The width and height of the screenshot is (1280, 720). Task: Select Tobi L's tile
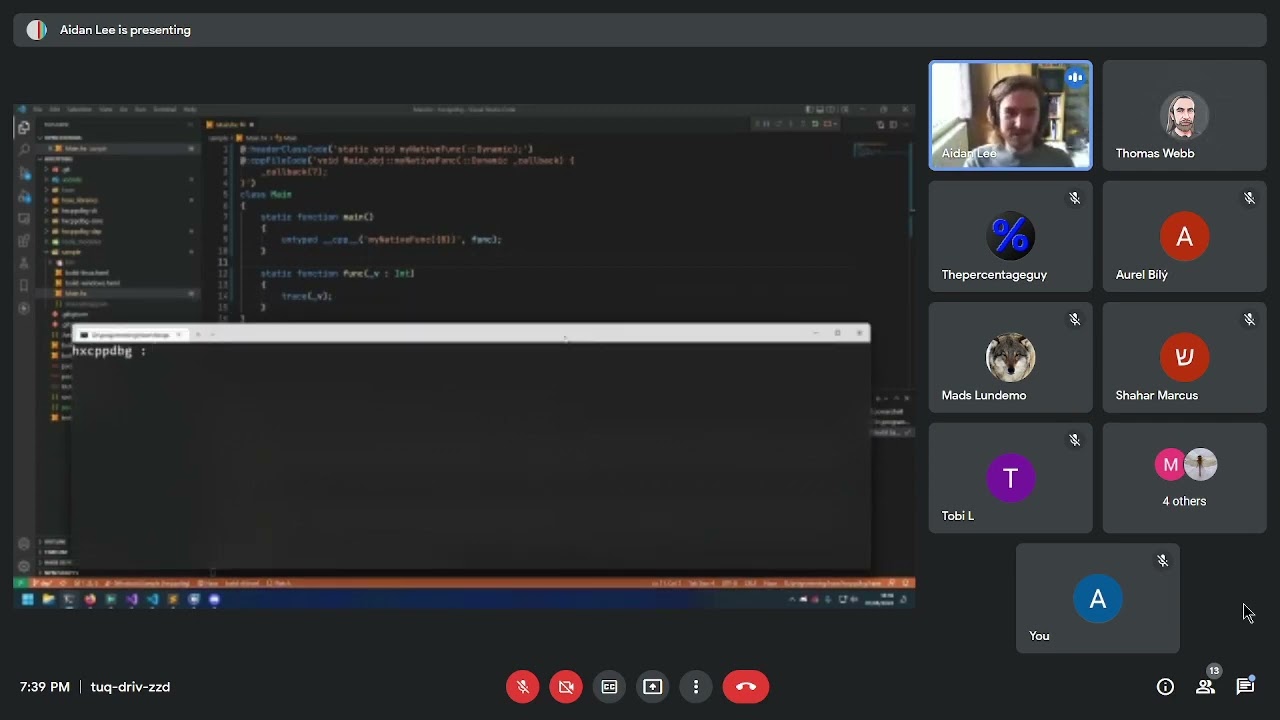point(1010,478)
